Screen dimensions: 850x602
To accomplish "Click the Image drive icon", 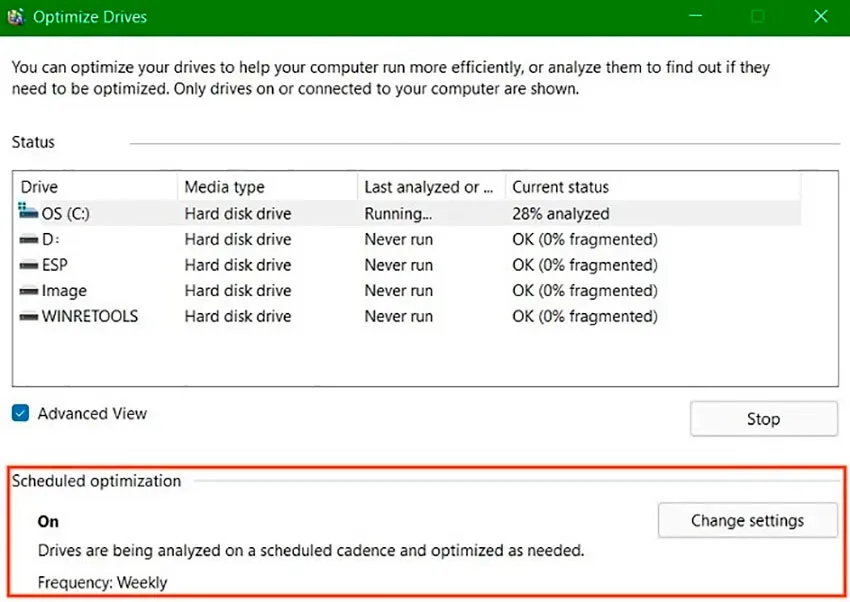I will pyautogui.click(x=29, y=291).
